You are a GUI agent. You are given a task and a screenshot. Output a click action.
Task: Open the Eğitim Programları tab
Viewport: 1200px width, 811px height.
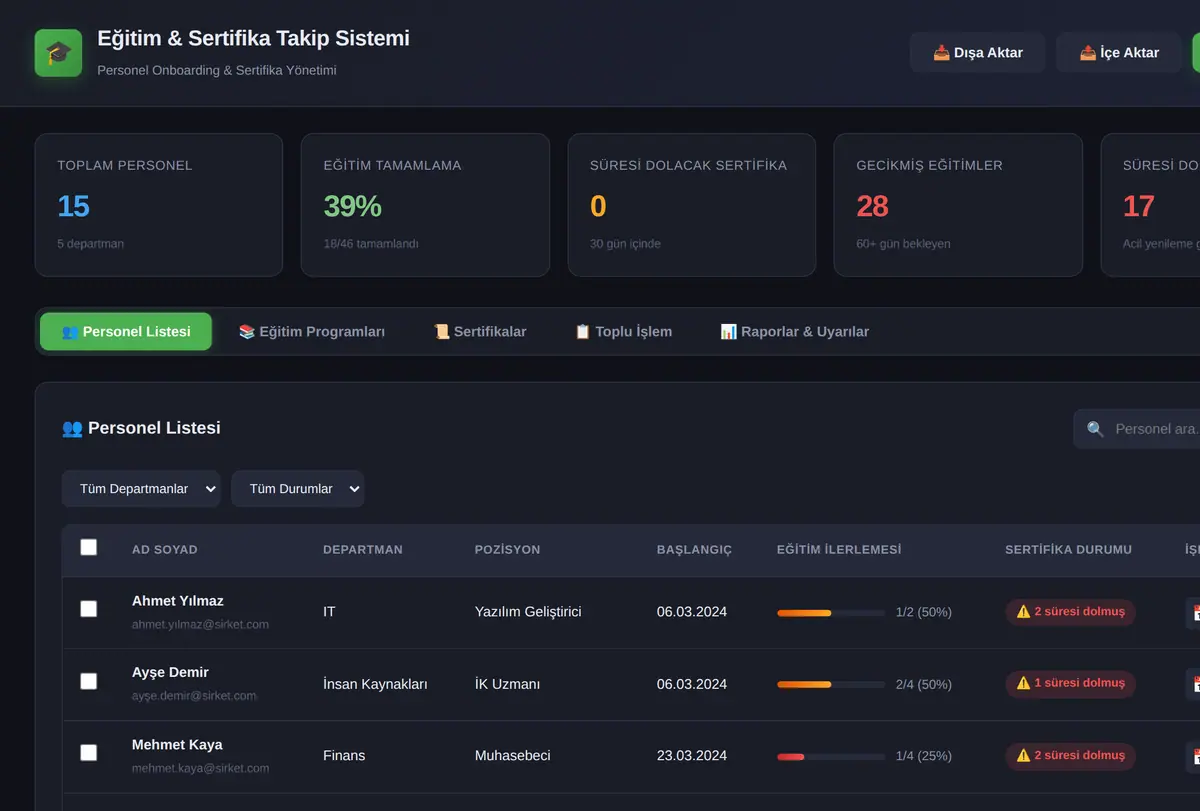pos(312,332)
